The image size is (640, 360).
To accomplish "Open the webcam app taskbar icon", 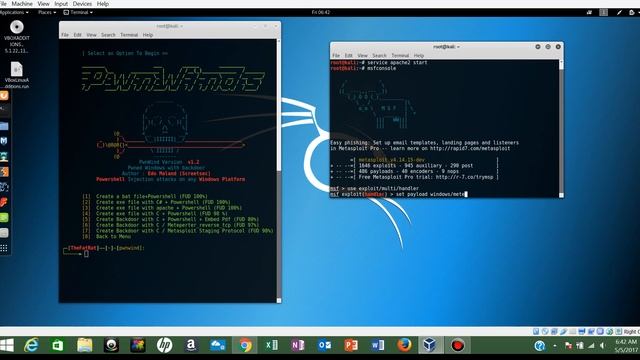I will (111, 345).
